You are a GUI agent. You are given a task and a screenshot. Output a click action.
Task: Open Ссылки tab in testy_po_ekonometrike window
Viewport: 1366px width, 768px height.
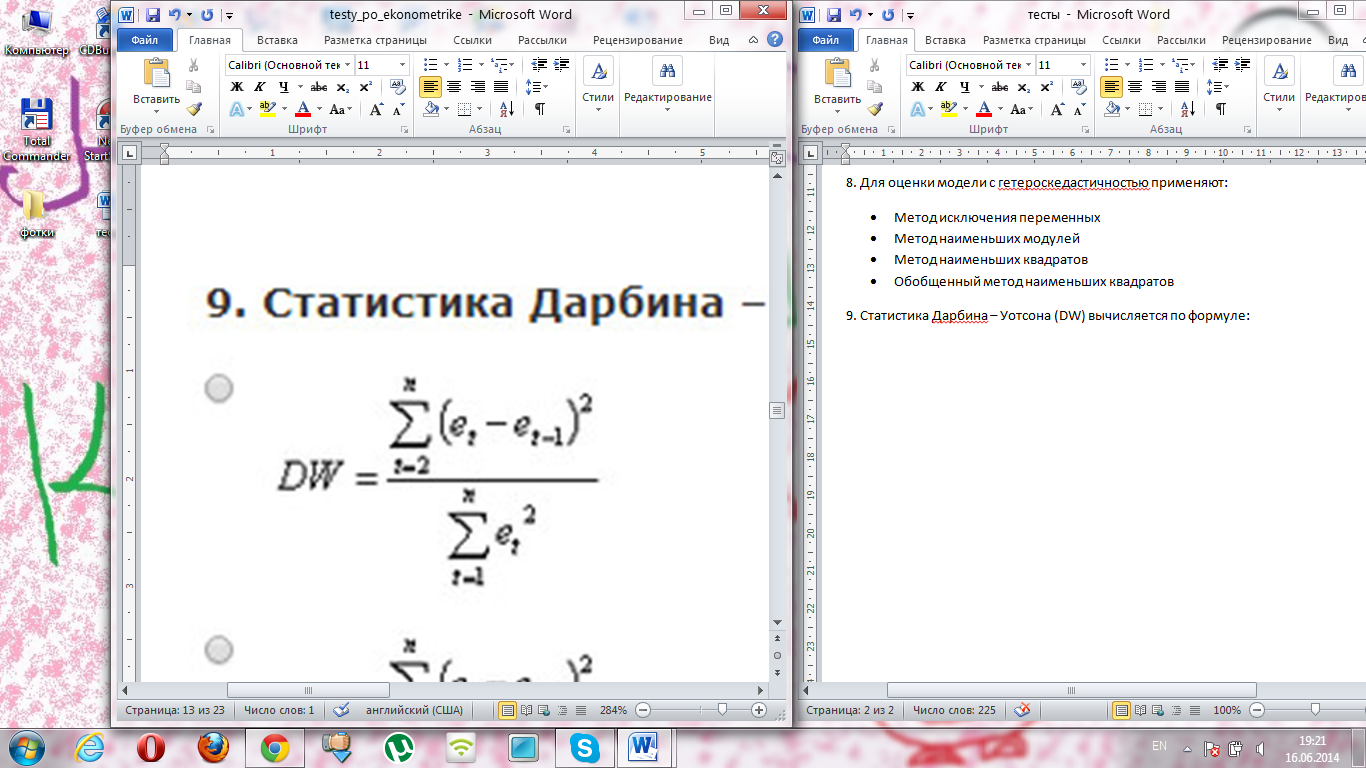(x=472, y=40)
